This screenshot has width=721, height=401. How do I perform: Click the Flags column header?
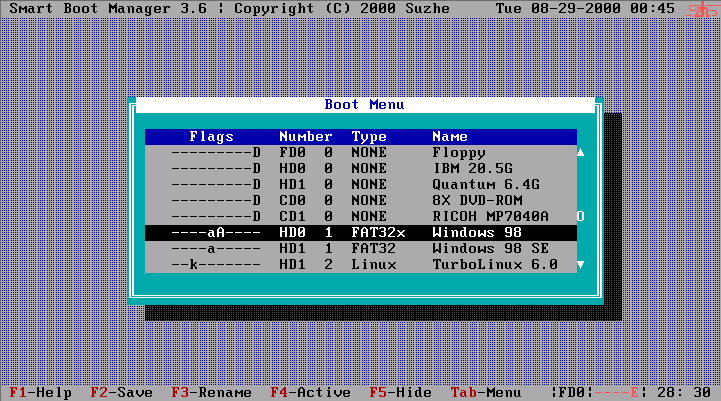click(211, 137)
